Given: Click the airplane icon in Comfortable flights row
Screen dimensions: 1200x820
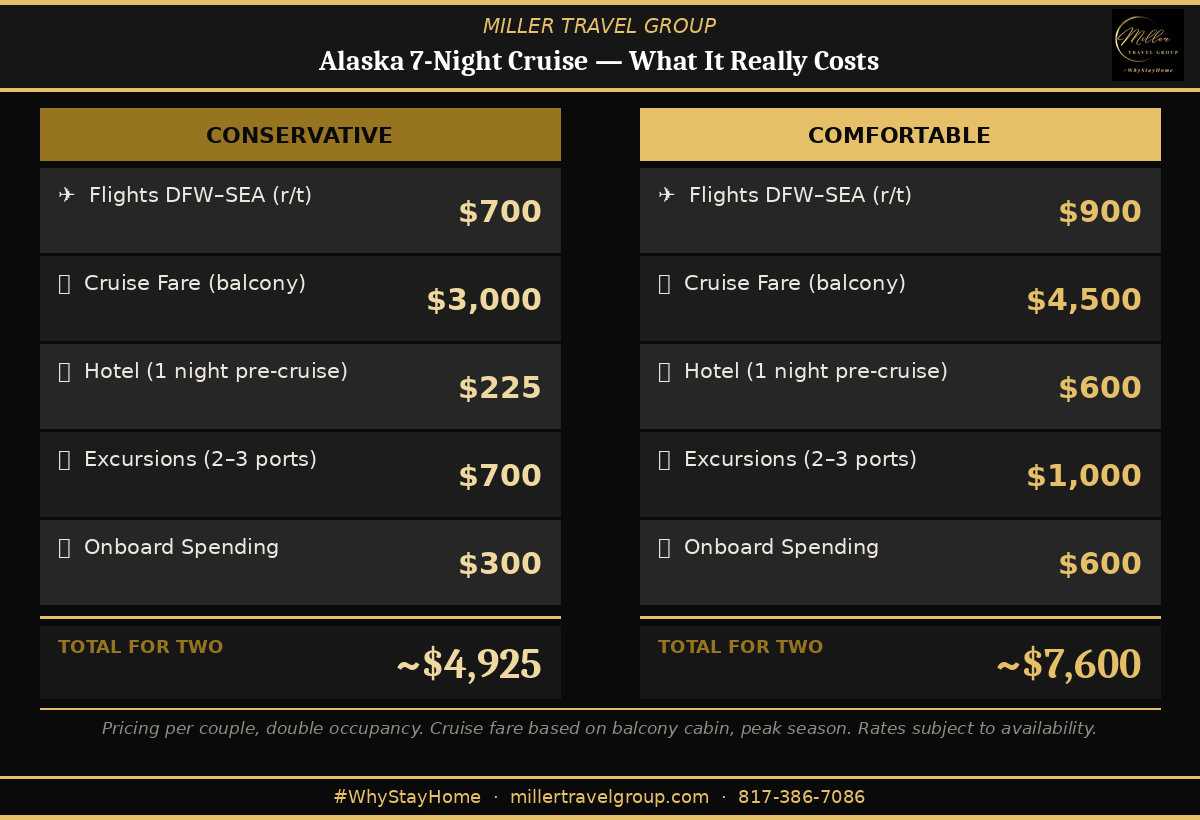Looking at the screenshot, I should coord(667,196).
